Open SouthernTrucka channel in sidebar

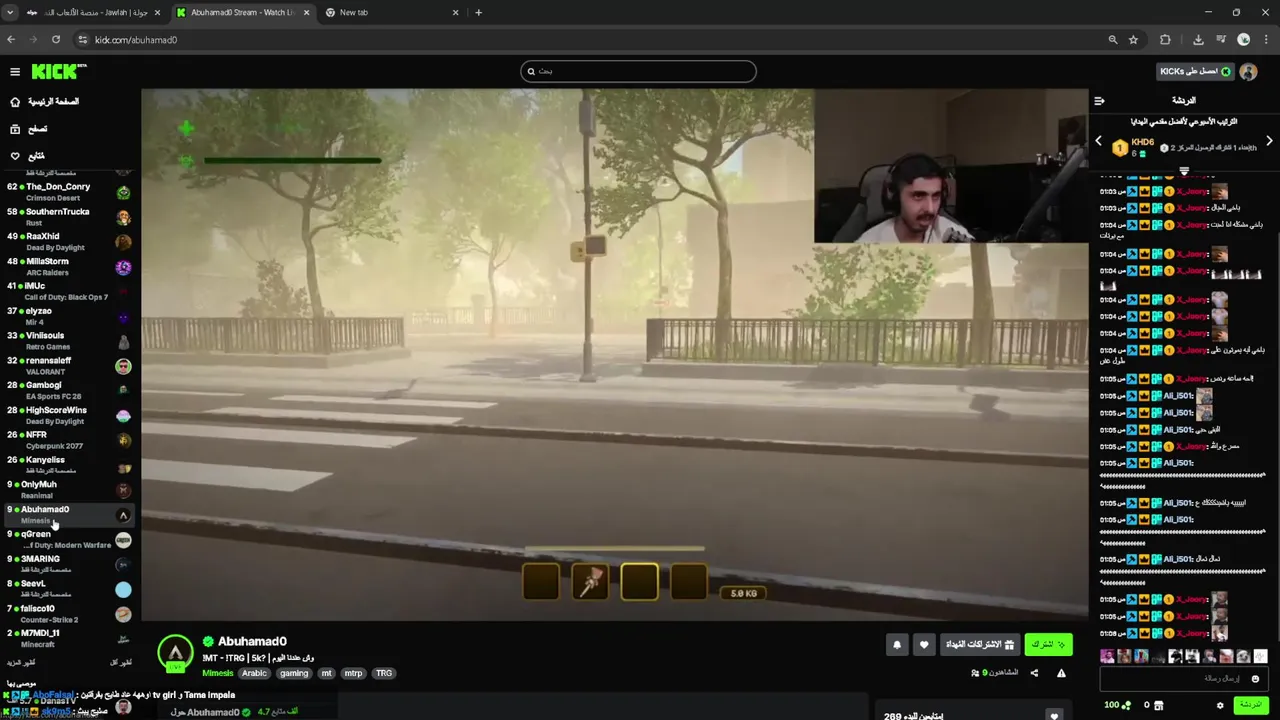68,217
